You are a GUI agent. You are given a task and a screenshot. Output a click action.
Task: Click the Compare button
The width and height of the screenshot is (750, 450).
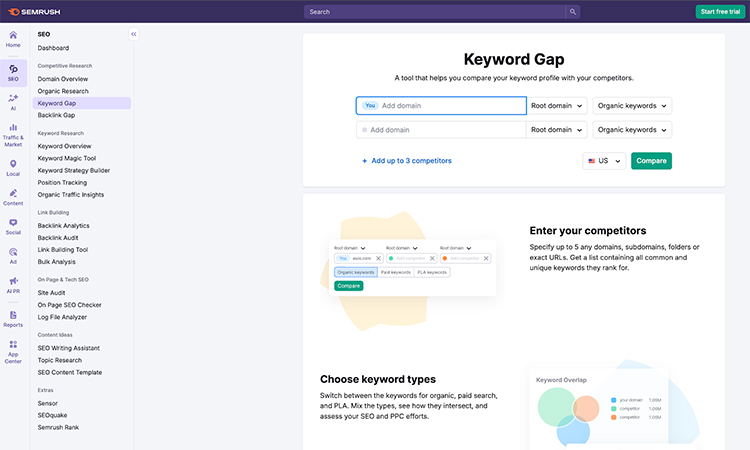tap(651, 161)
